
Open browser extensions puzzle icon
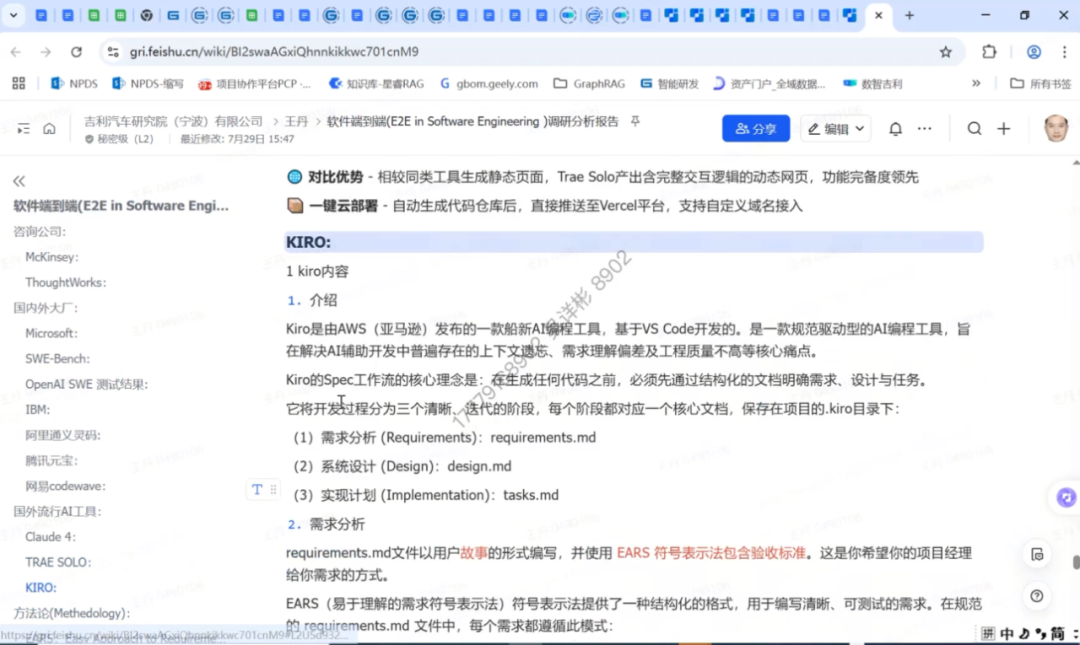click(x=989, y=52)
